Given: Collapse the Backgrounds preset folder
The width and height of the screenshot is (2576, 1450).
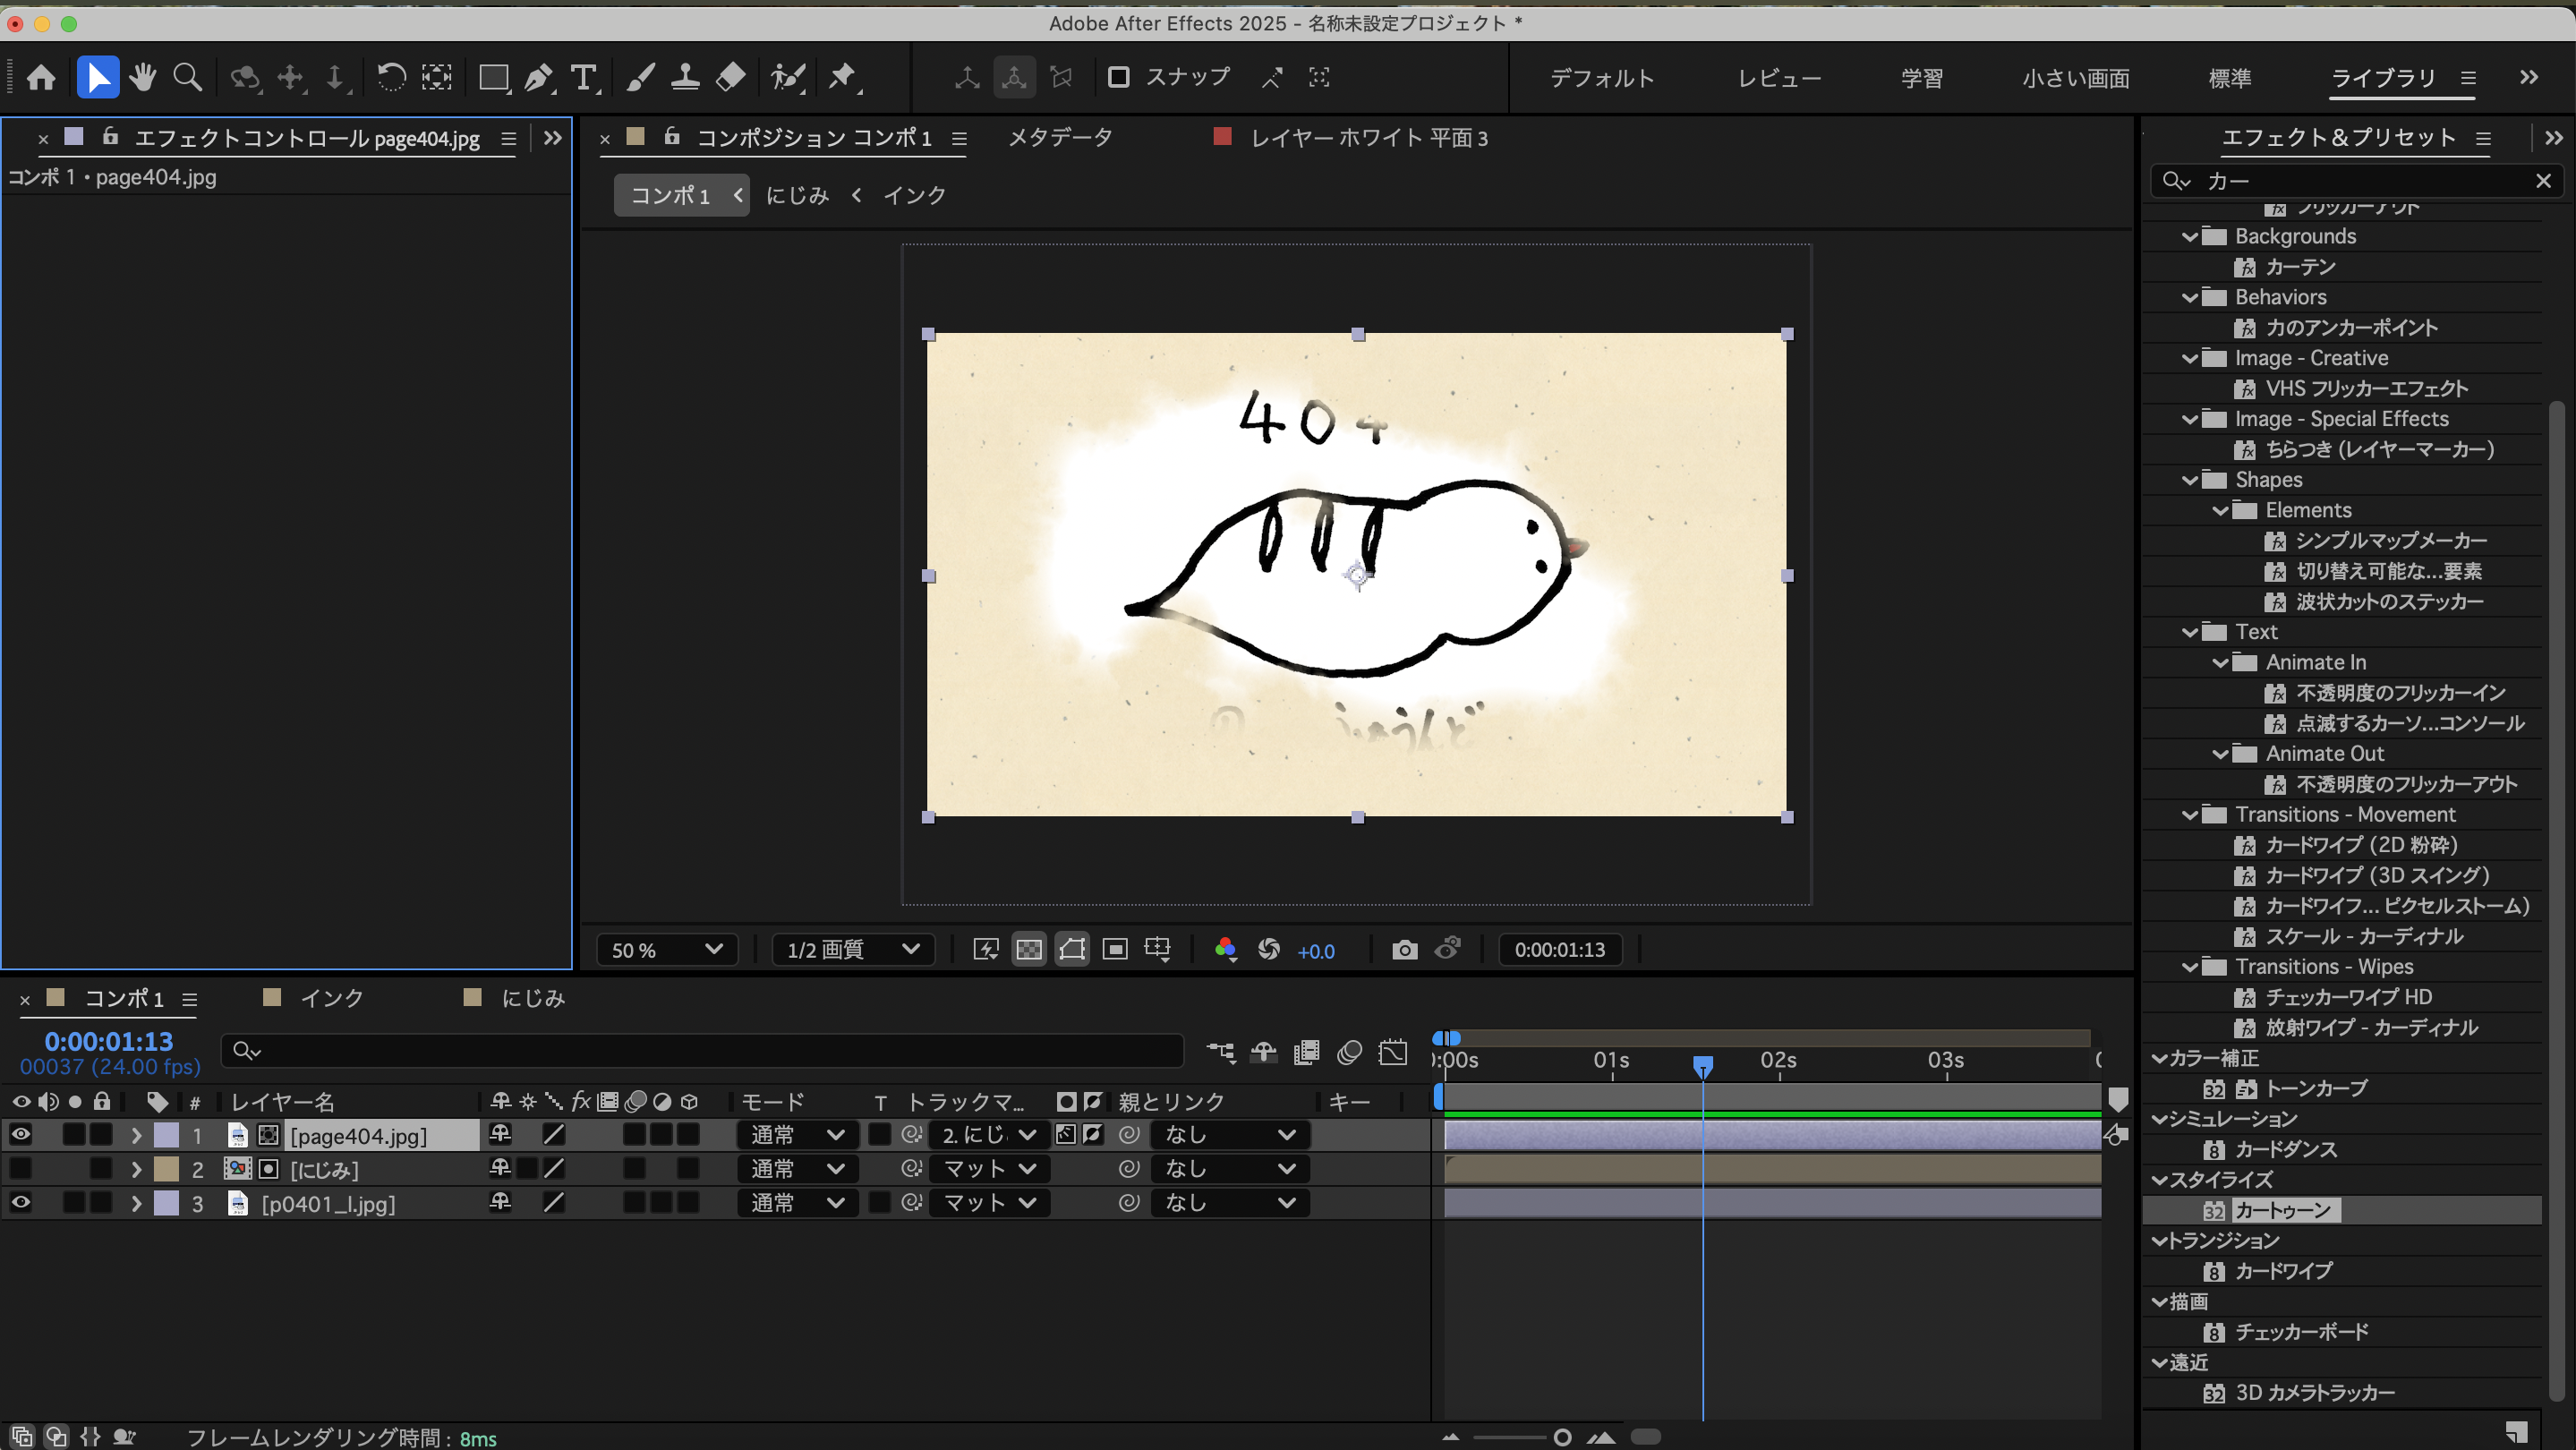Looking at the screenshot, I should (2190, 237).
